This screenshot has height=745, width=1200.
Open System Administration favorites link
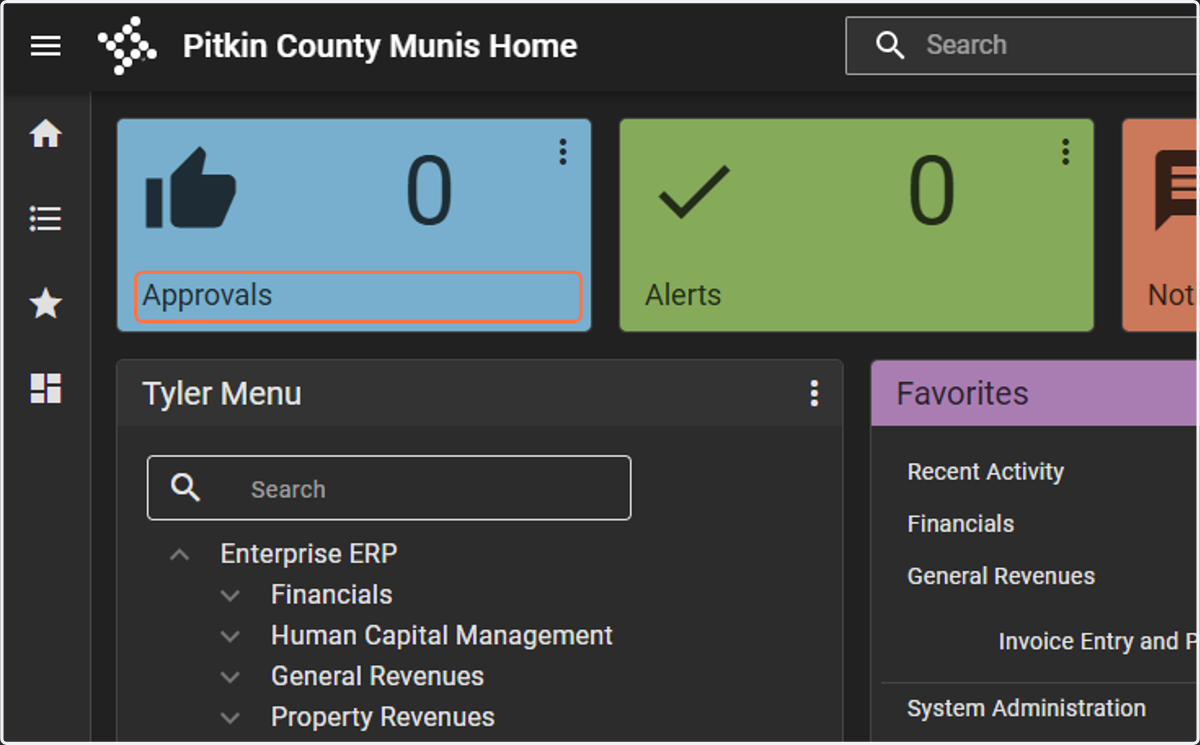[x=1026, y=708]
